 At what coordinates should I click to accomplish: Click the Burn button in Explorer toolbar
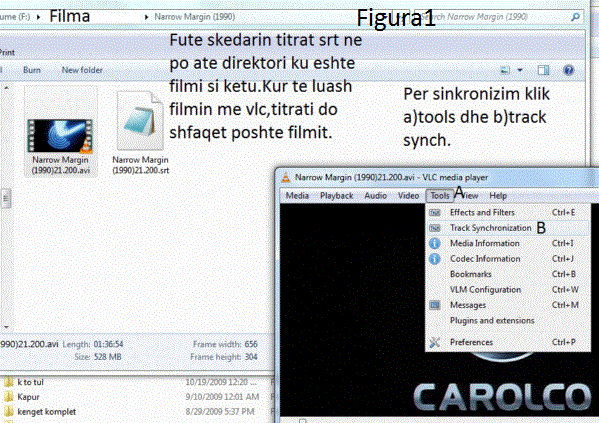(32, 70)
